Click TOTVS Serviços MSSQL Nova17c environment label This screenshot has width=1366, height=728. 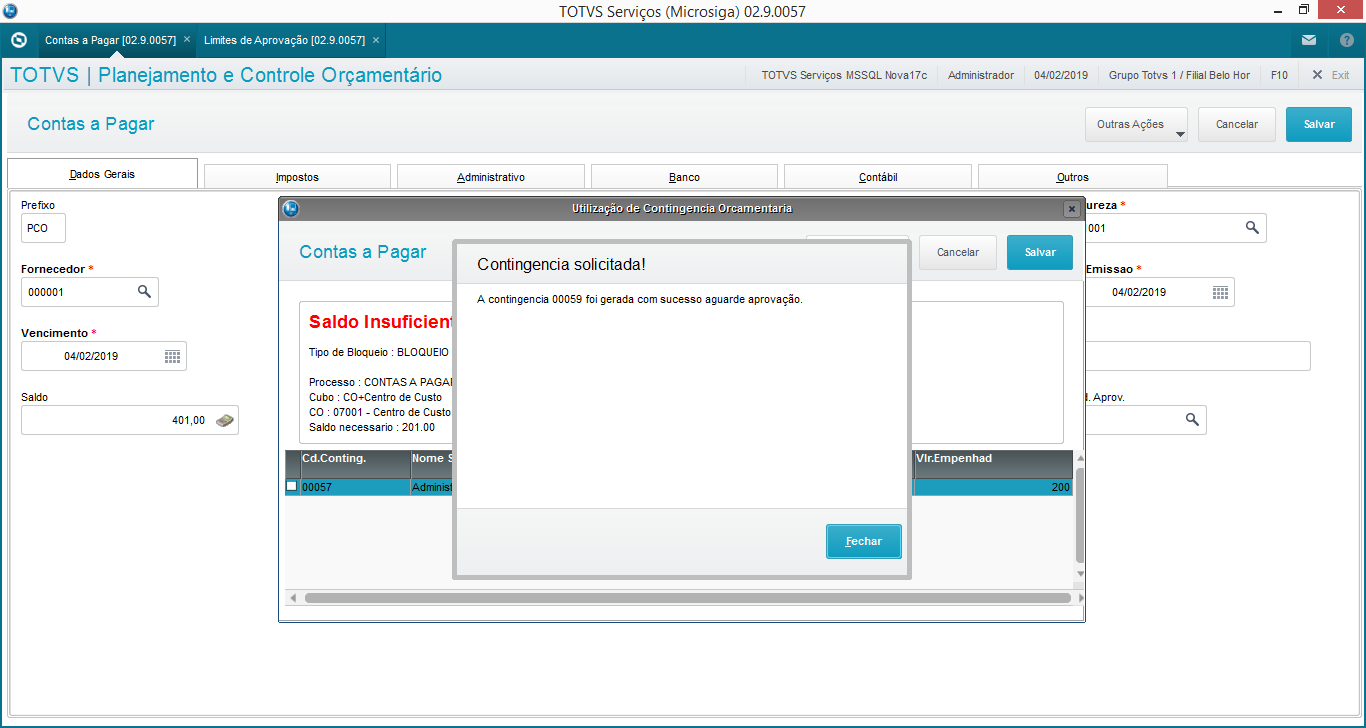point(844,75)
